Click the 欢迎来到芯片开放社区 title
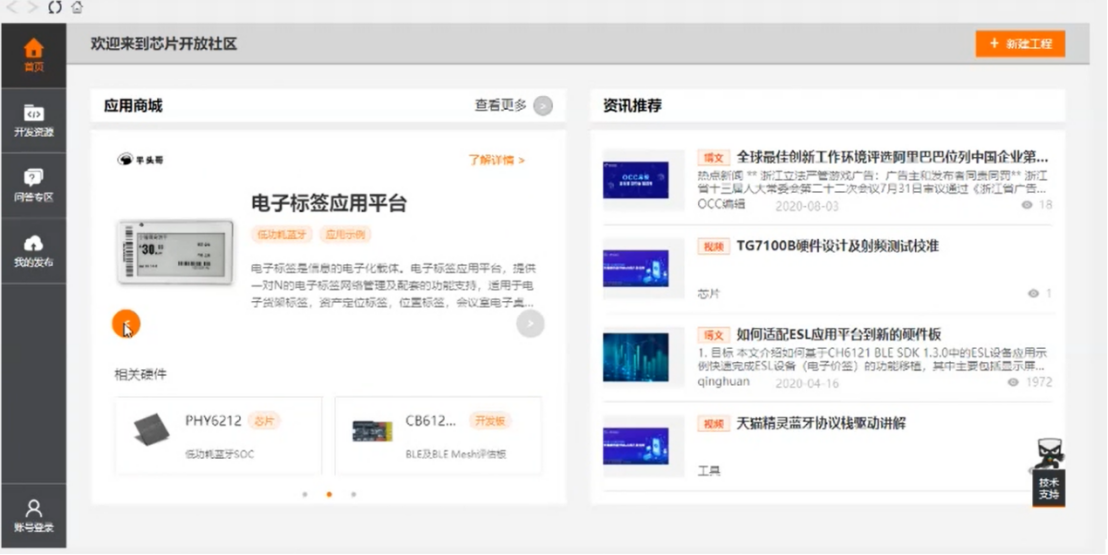Image resolution: width=1108 pixels, height=555 pixels. 163,44
